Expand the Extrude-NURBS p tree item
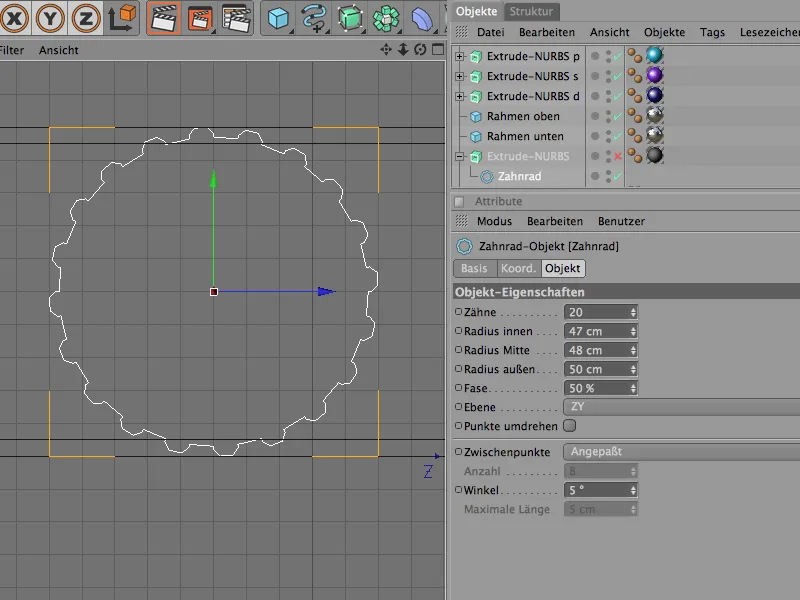This screenshot has height=600, width=800. coord(460,56)
